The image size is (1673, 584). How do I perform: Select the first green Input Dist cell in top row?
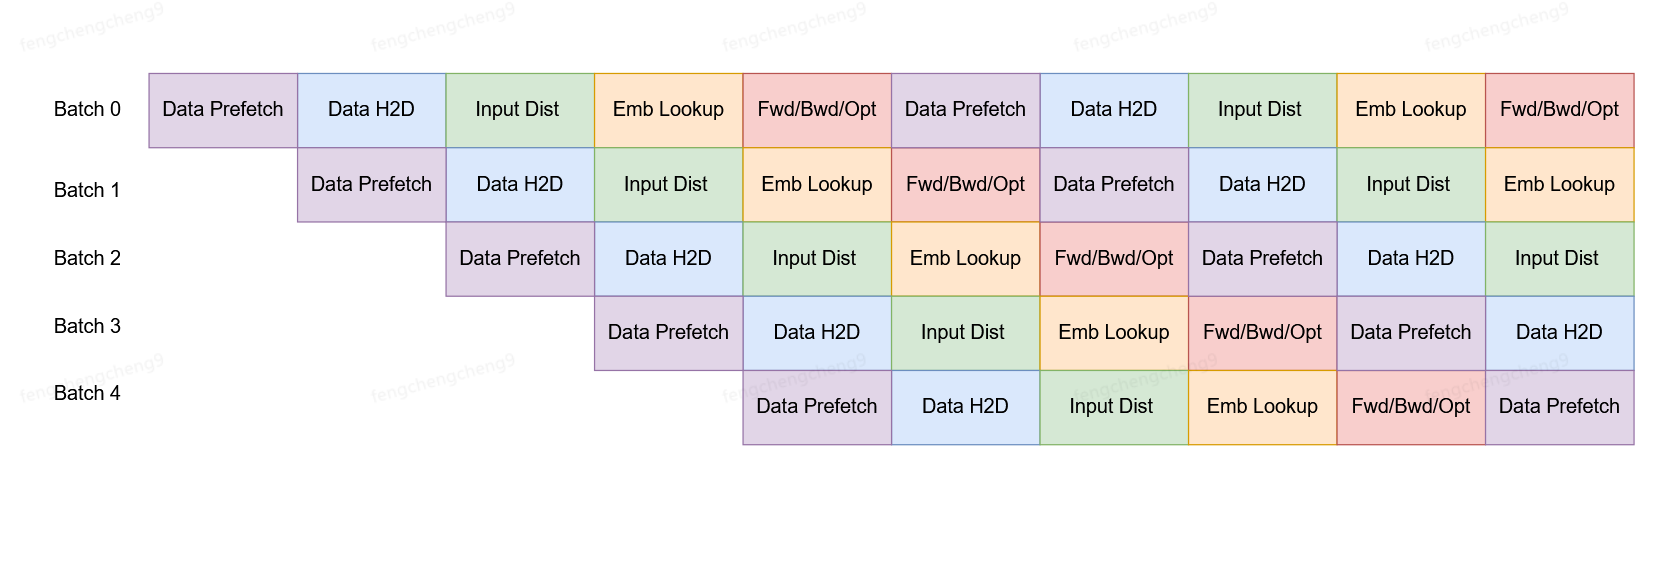pos(519,110)
